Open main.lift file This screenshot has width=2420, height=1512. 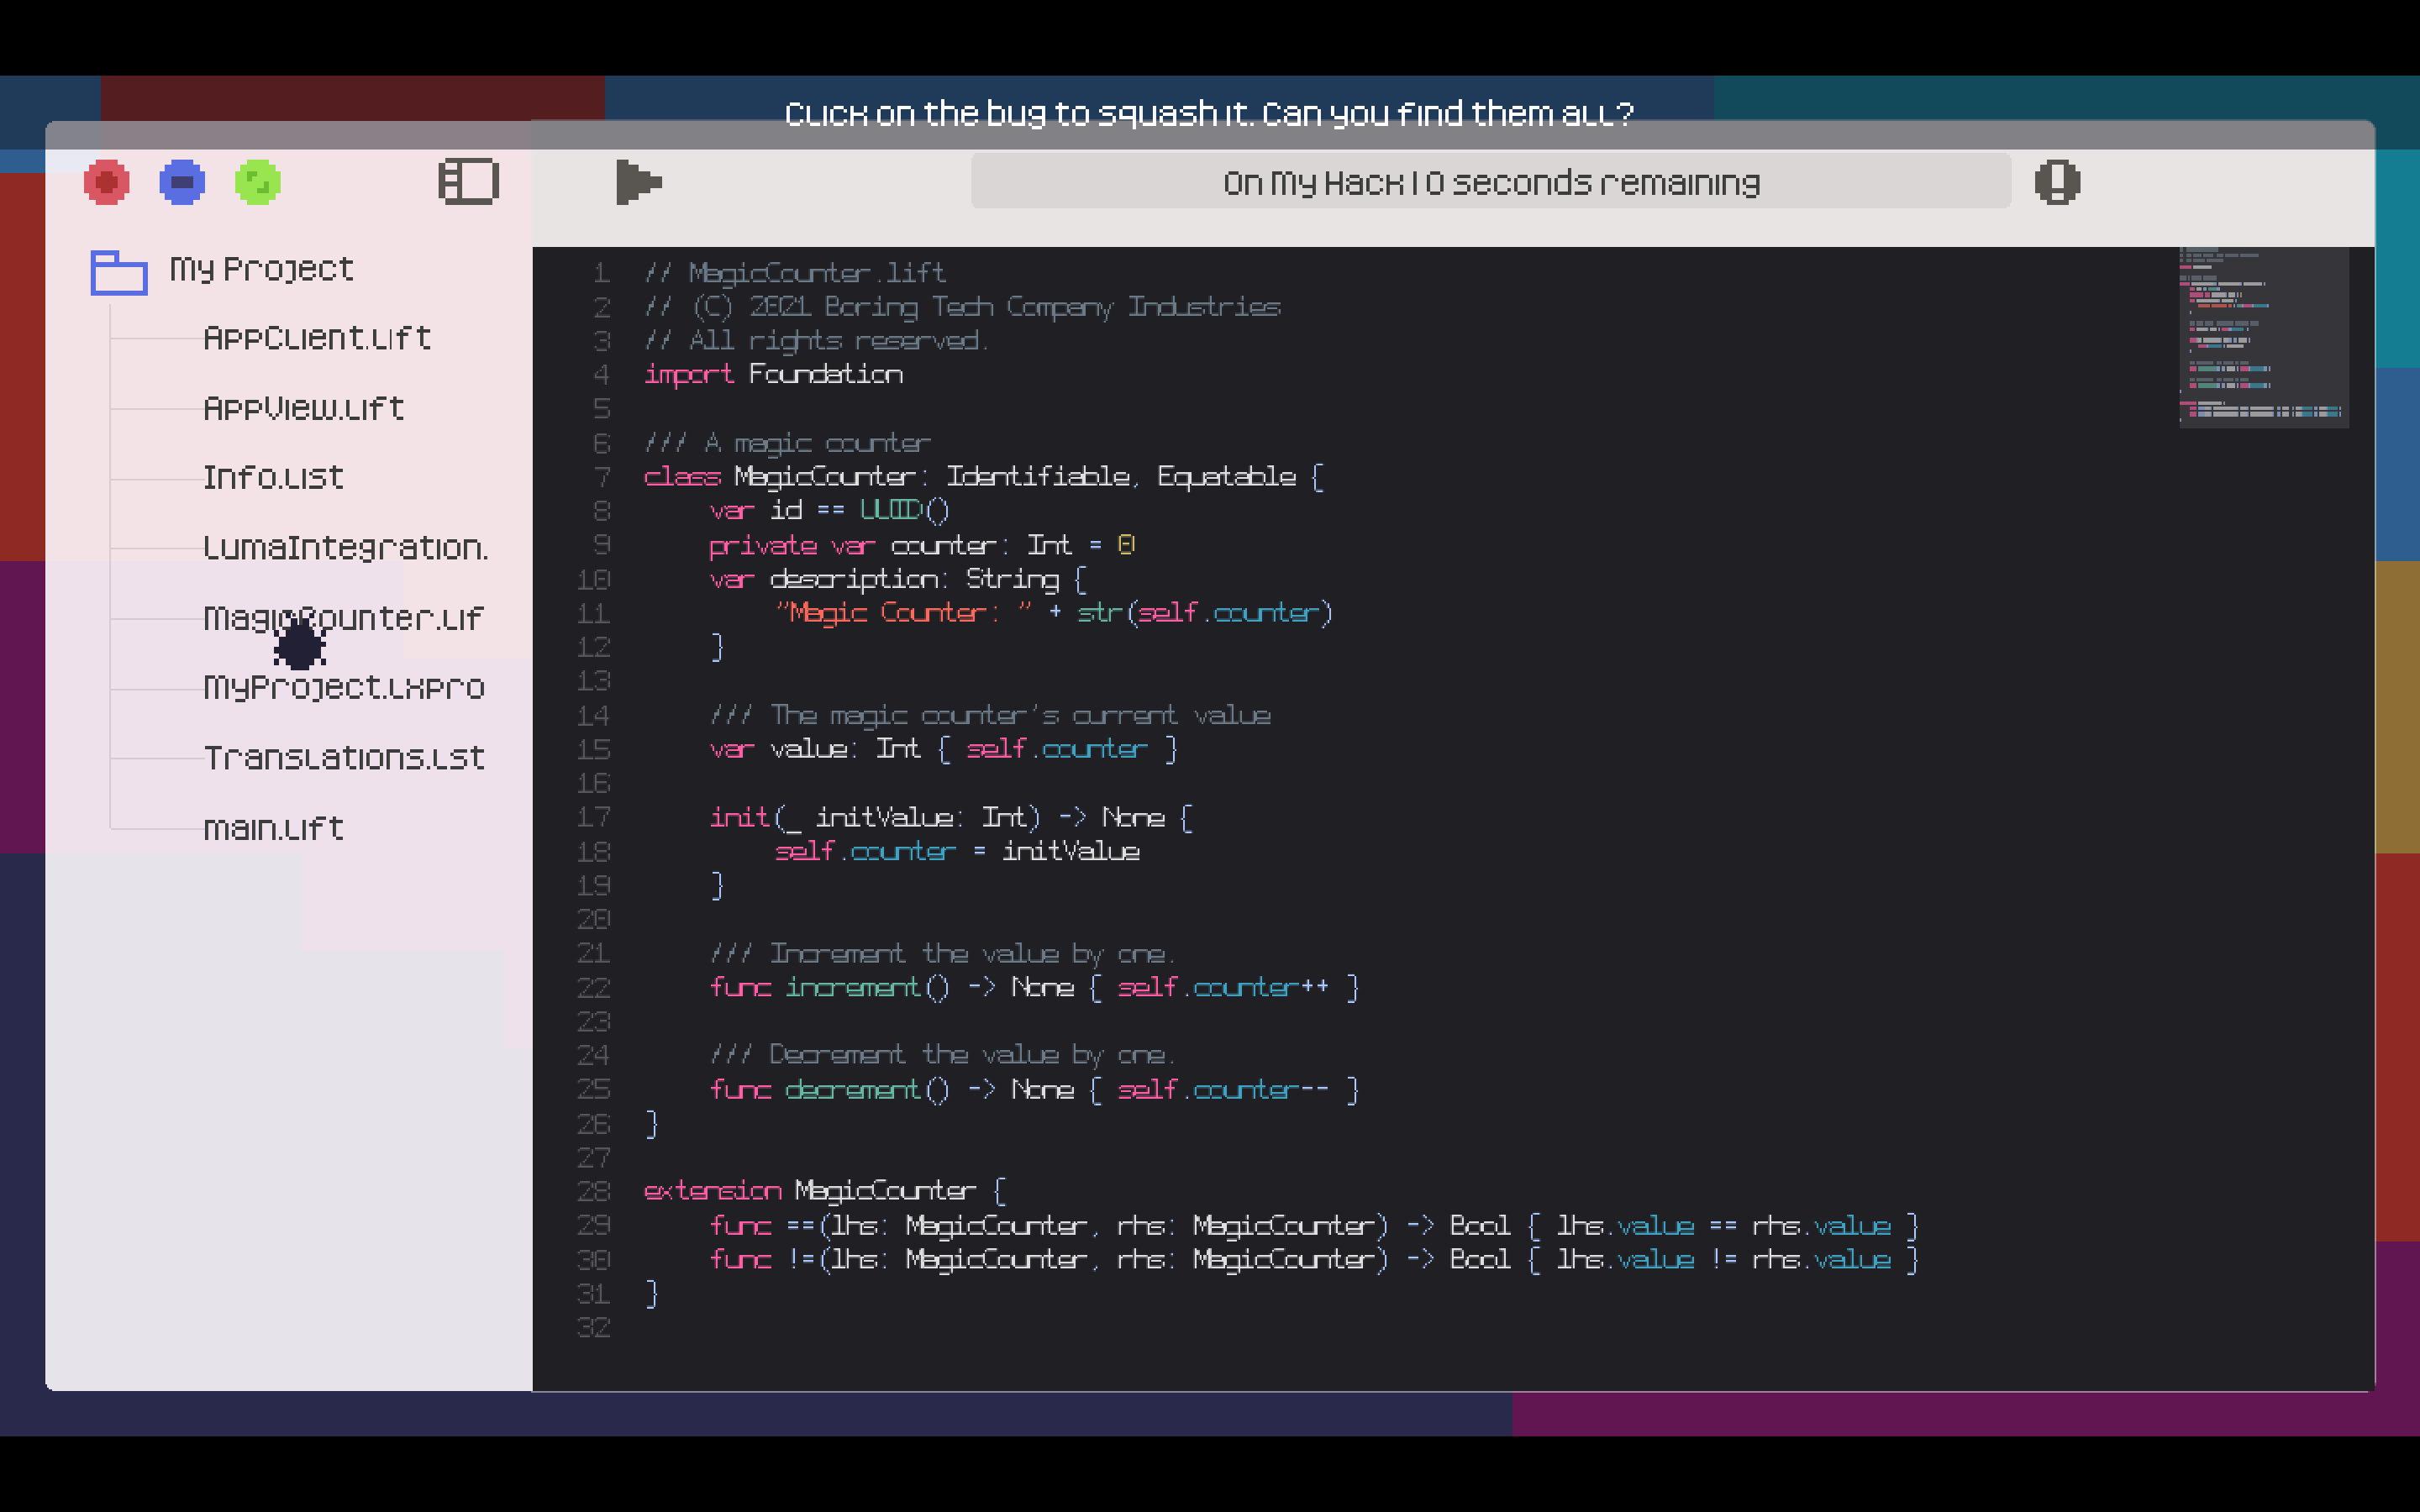[273, 828]
